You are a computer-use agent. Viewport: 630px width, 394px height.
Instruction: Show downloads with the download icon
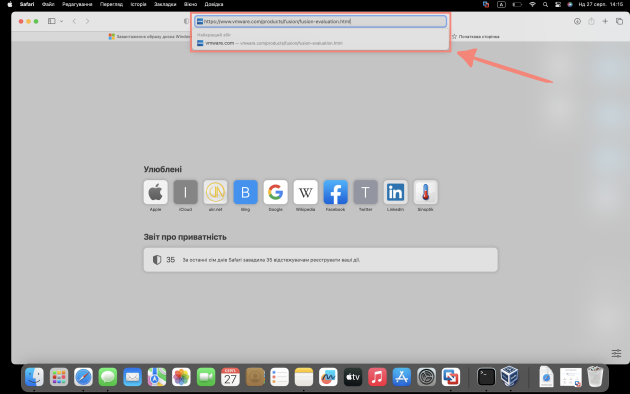click(x=577, y=21)
